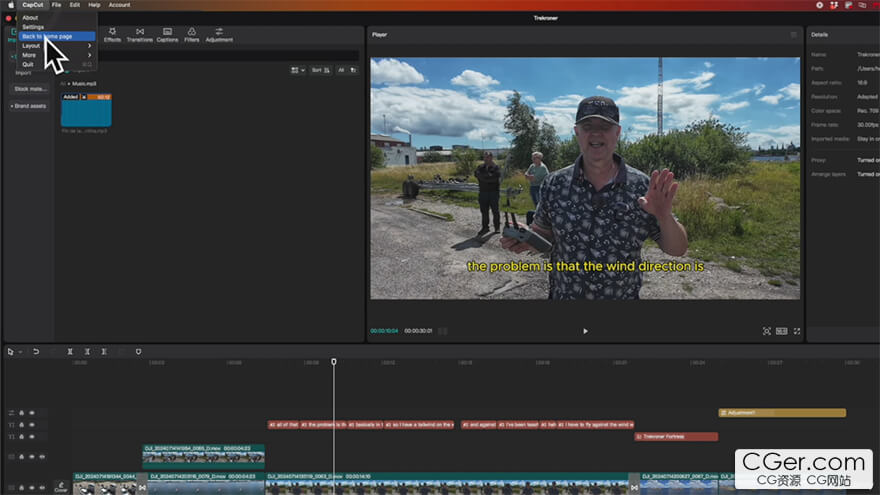Hide the first text track

pyautogui.click(x=31, y=425)
